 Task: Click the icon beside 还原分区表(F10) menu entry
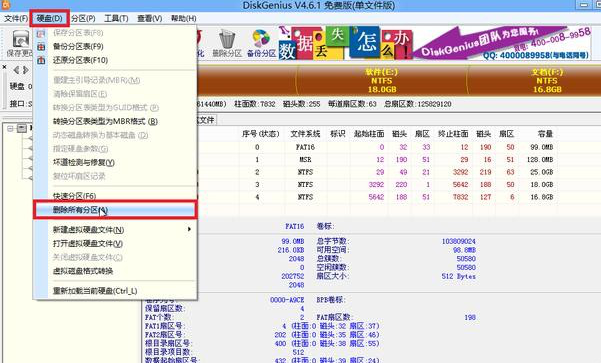41,60
